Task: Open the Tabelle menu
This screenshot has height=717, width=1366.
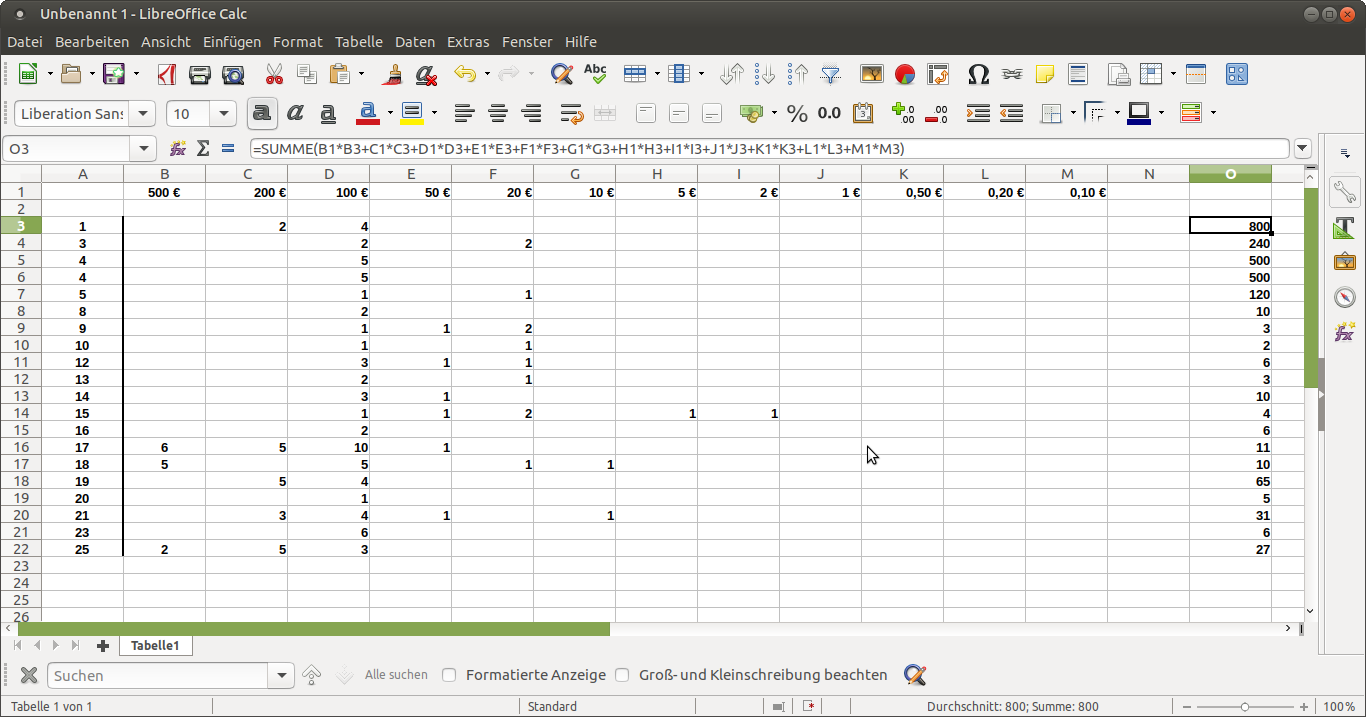Action: coord(359,42)
